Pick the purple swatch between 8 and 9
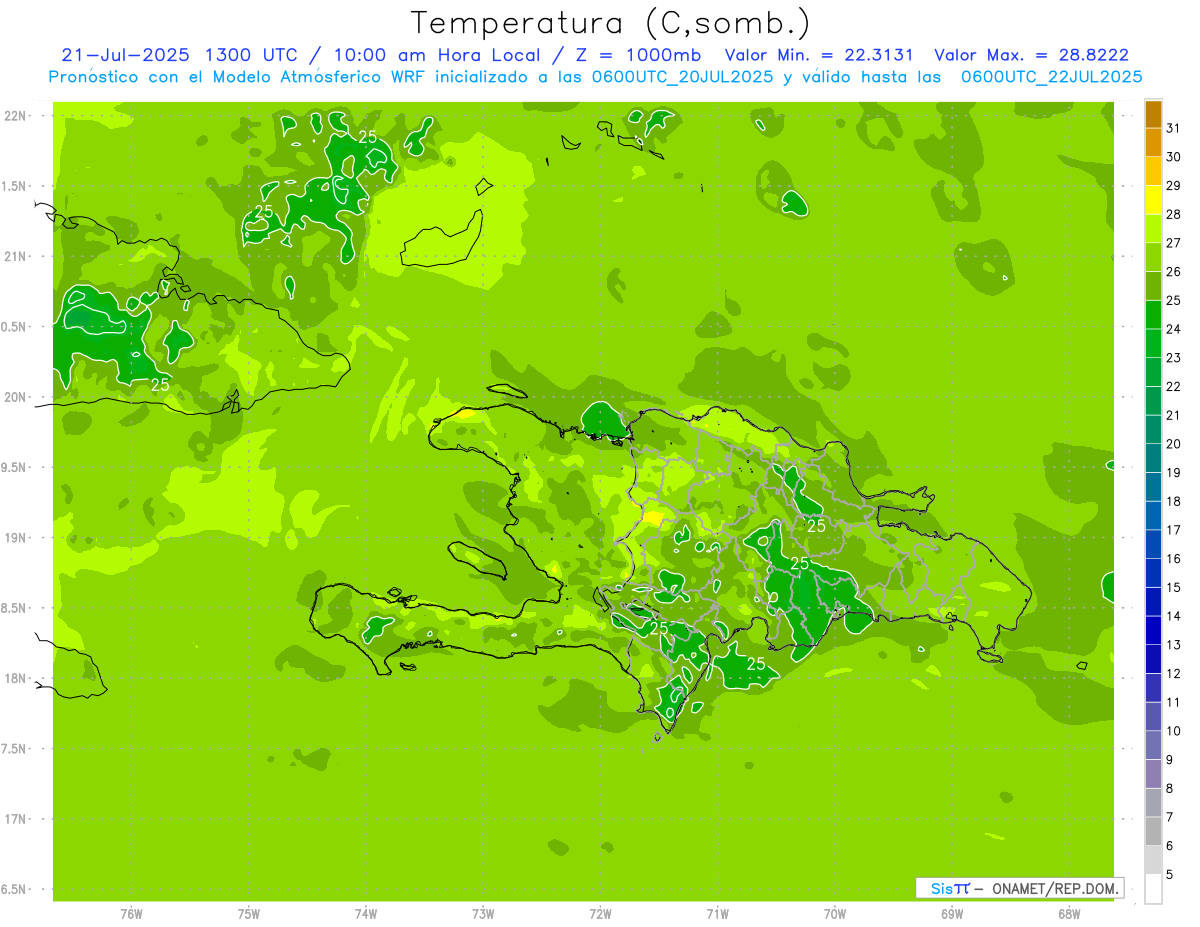This screenshot has height=927, width=1200. tap(1153, 774)
